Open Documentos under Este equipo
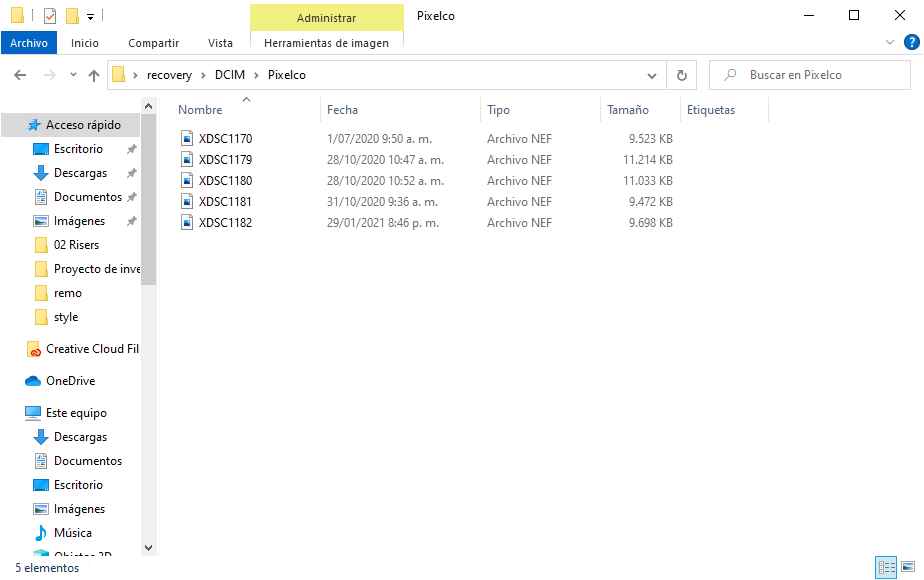924x580 pixels. (88, 461)
